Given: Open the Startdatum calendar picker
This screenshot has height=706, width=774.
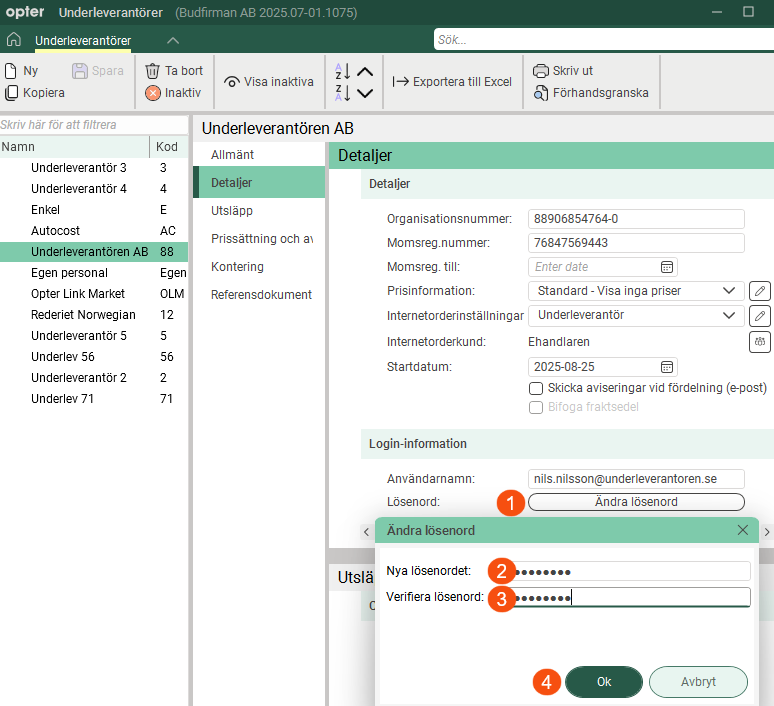Looking at the screenshot, I should pyautogui.click(x=667, y=367).
